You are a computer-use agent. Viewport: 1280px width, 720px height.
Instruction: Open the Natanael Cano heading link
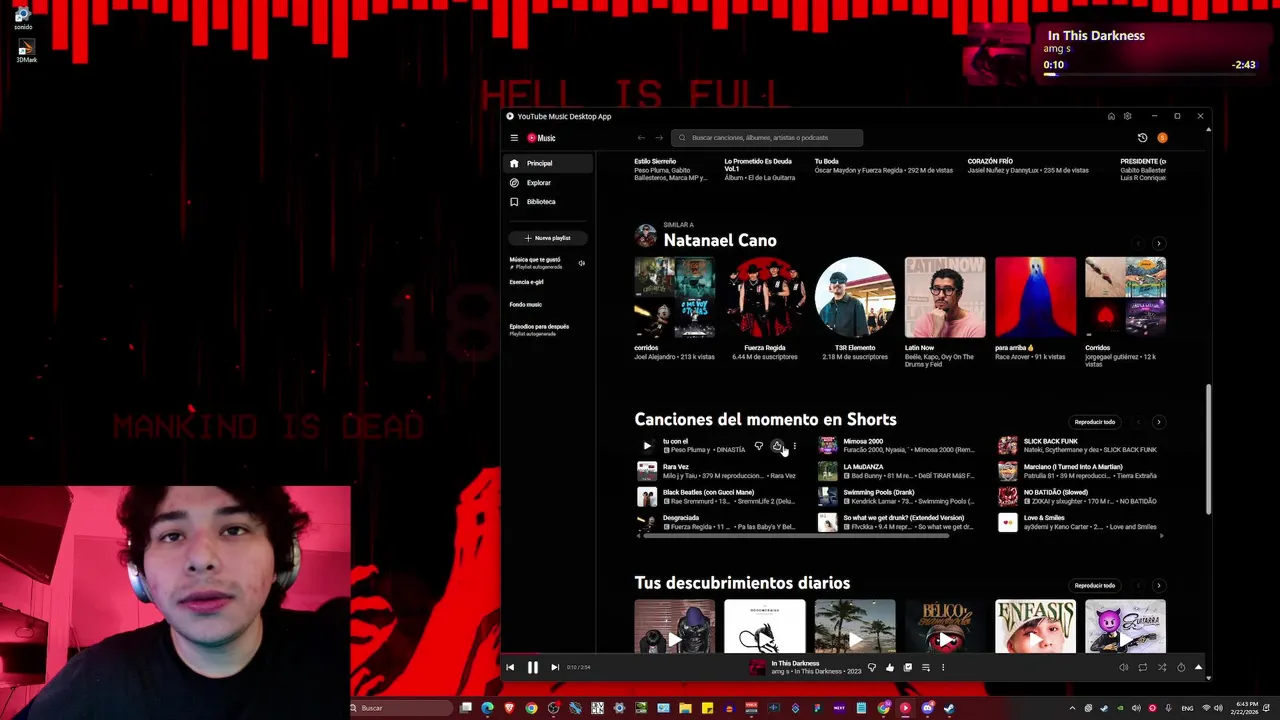(x=720, y=240)
